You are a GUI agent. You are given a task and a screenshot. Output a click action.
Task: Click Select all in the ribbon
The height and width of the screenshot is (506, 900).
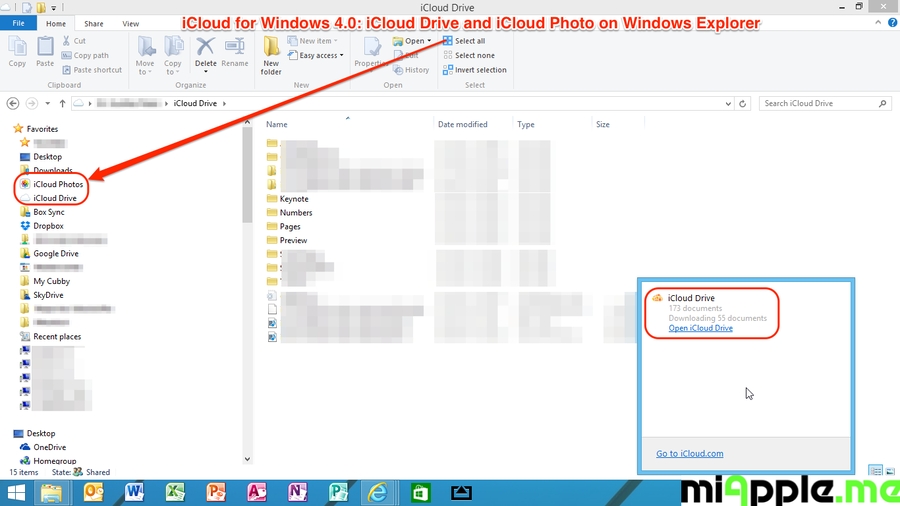coord(469,41)
